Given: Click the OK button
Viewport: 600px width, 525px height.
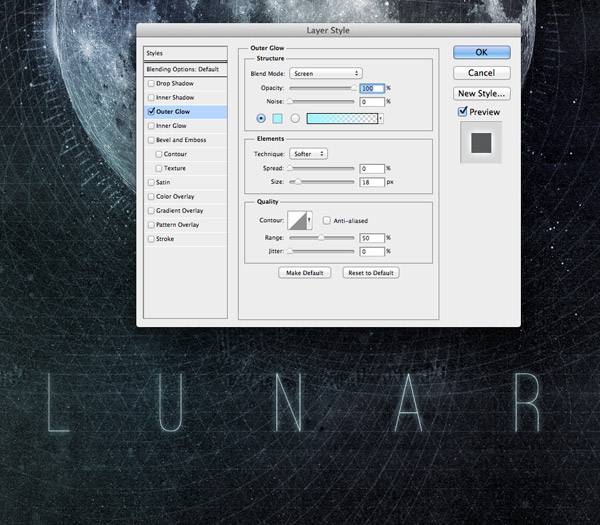Looking at the screenshot, I should pos(481,52).
